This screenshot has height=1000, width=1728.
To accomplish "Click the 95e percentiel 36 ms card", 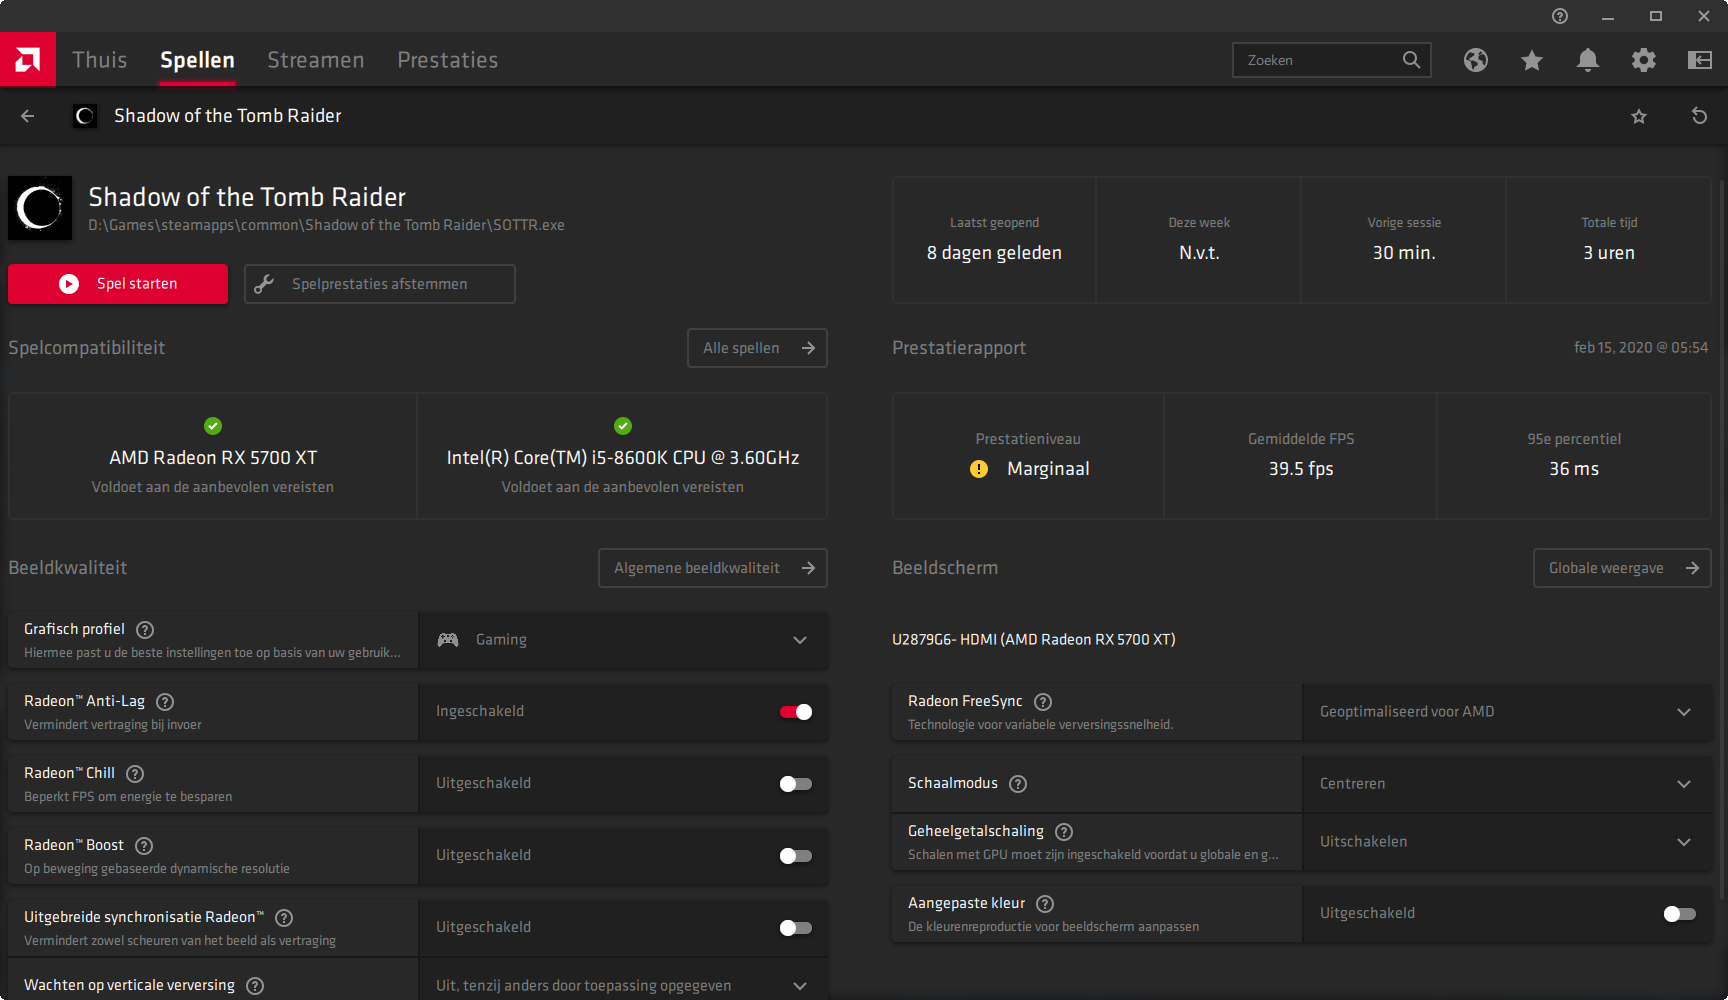I will click(x=1574, y=456).
